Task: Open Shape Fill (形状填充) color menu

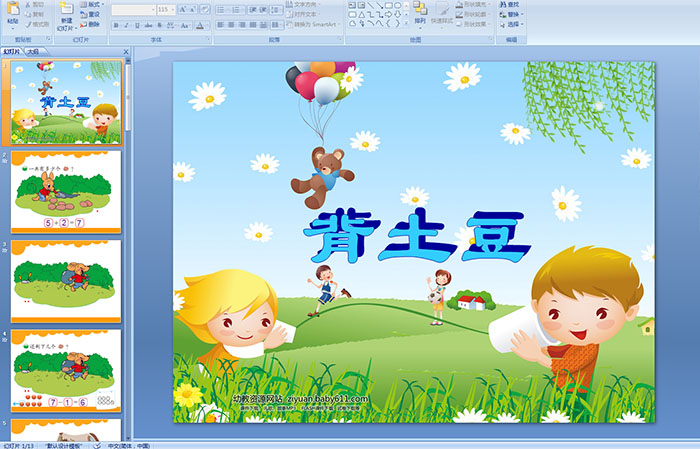Action: [473, 4]
